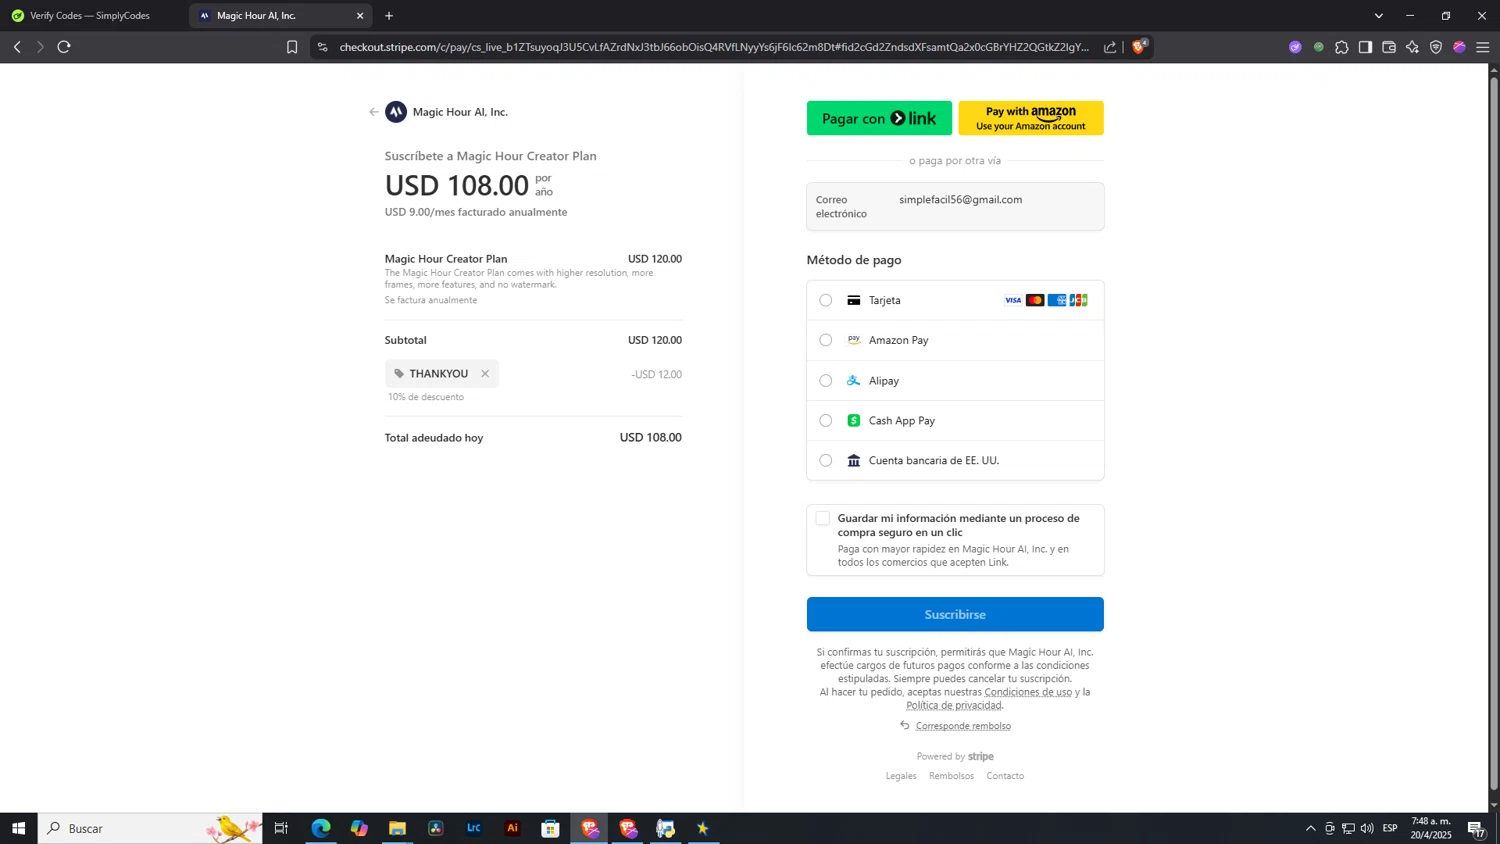
Task: Open Microsoft Store from taskbar
Action: (x=550, y=828)
